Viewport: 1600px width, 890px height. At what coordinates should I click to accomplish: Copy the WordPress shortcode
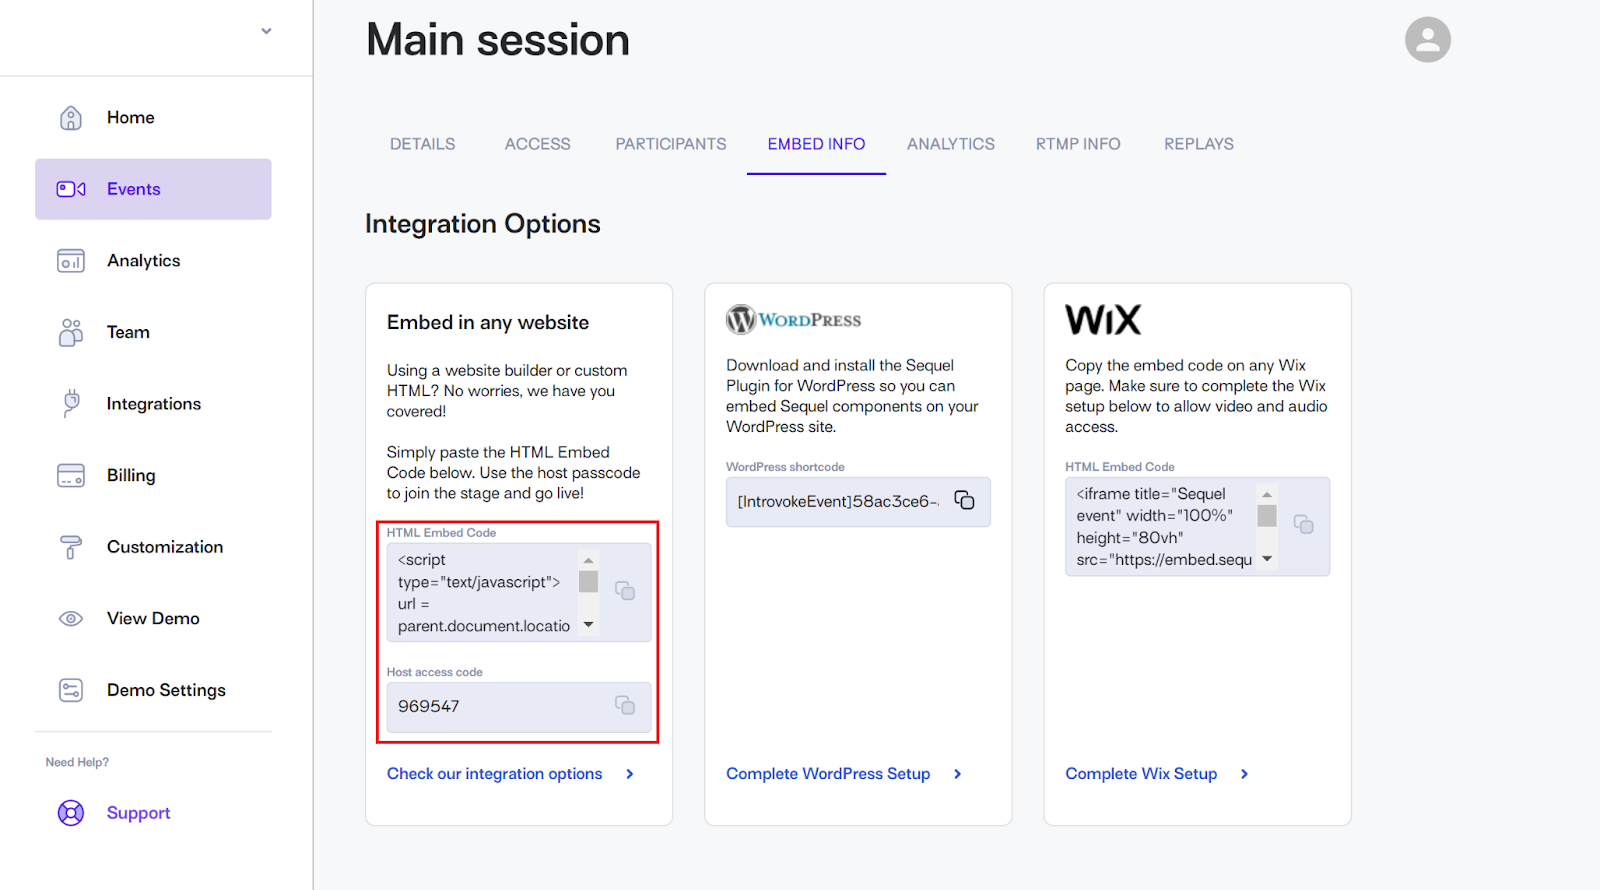pyautogui.click(x=964, y=500)
